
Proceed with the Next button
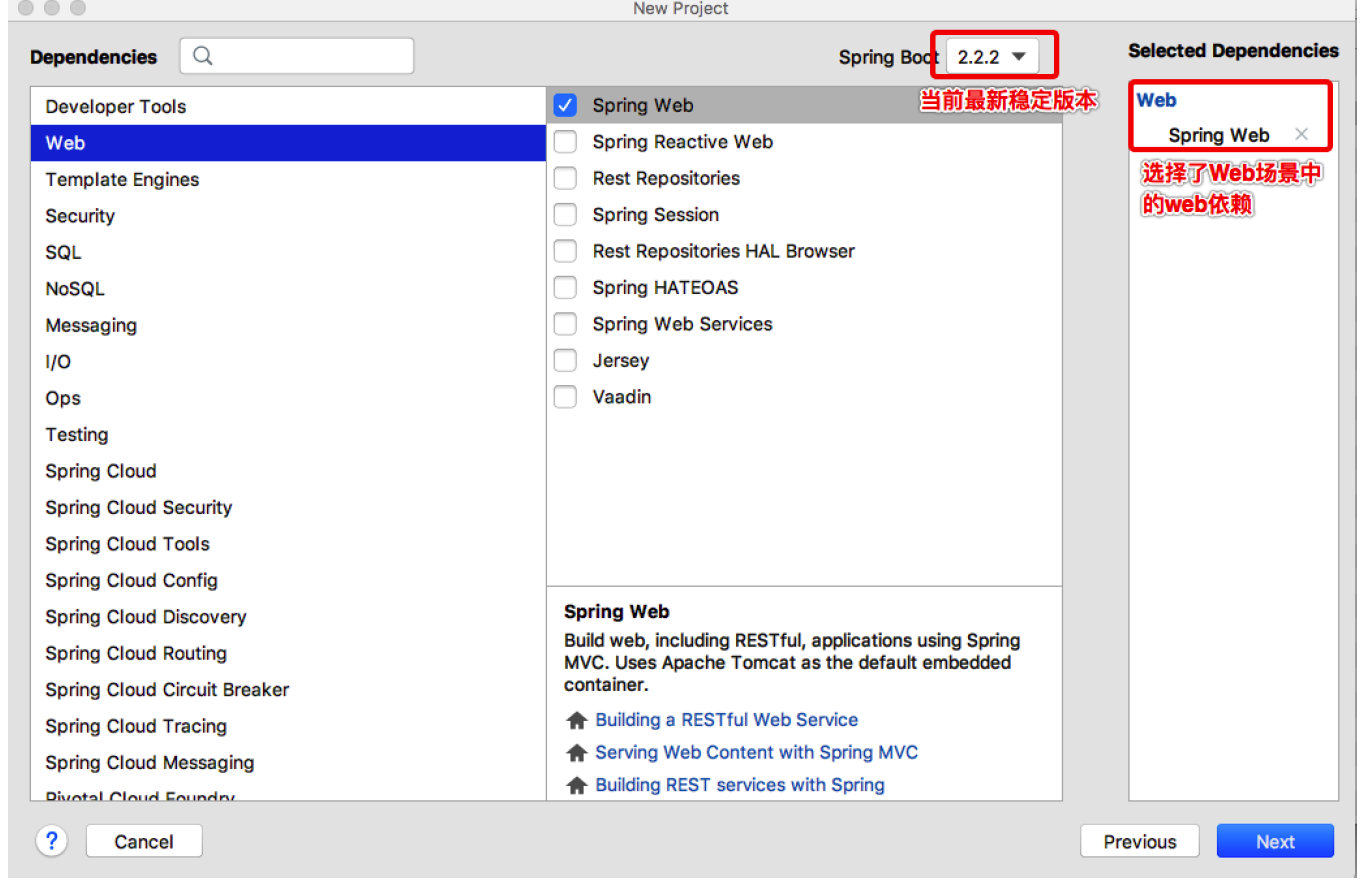[1275, 841]
